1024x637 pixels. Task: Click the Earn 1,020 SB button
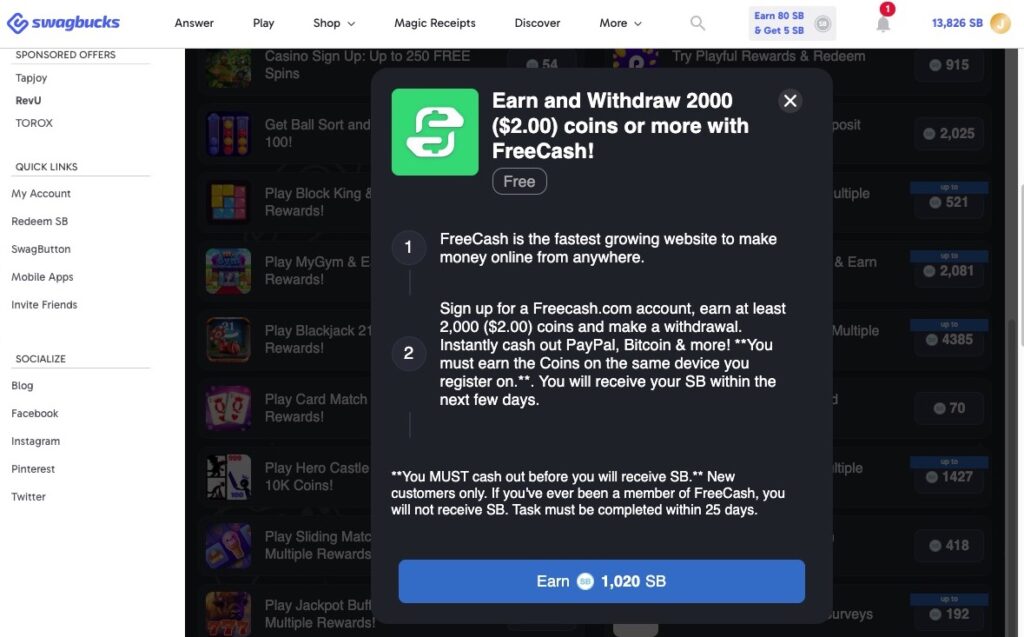click(601, 581)
